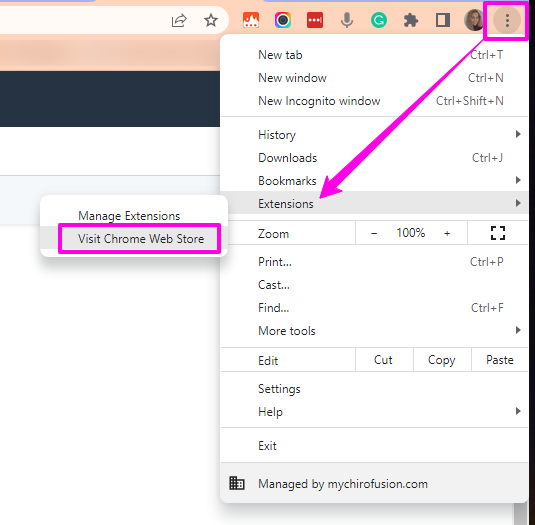The image size is (535, 525).
Task: Expand the History submenu
Action: (374, 135)
